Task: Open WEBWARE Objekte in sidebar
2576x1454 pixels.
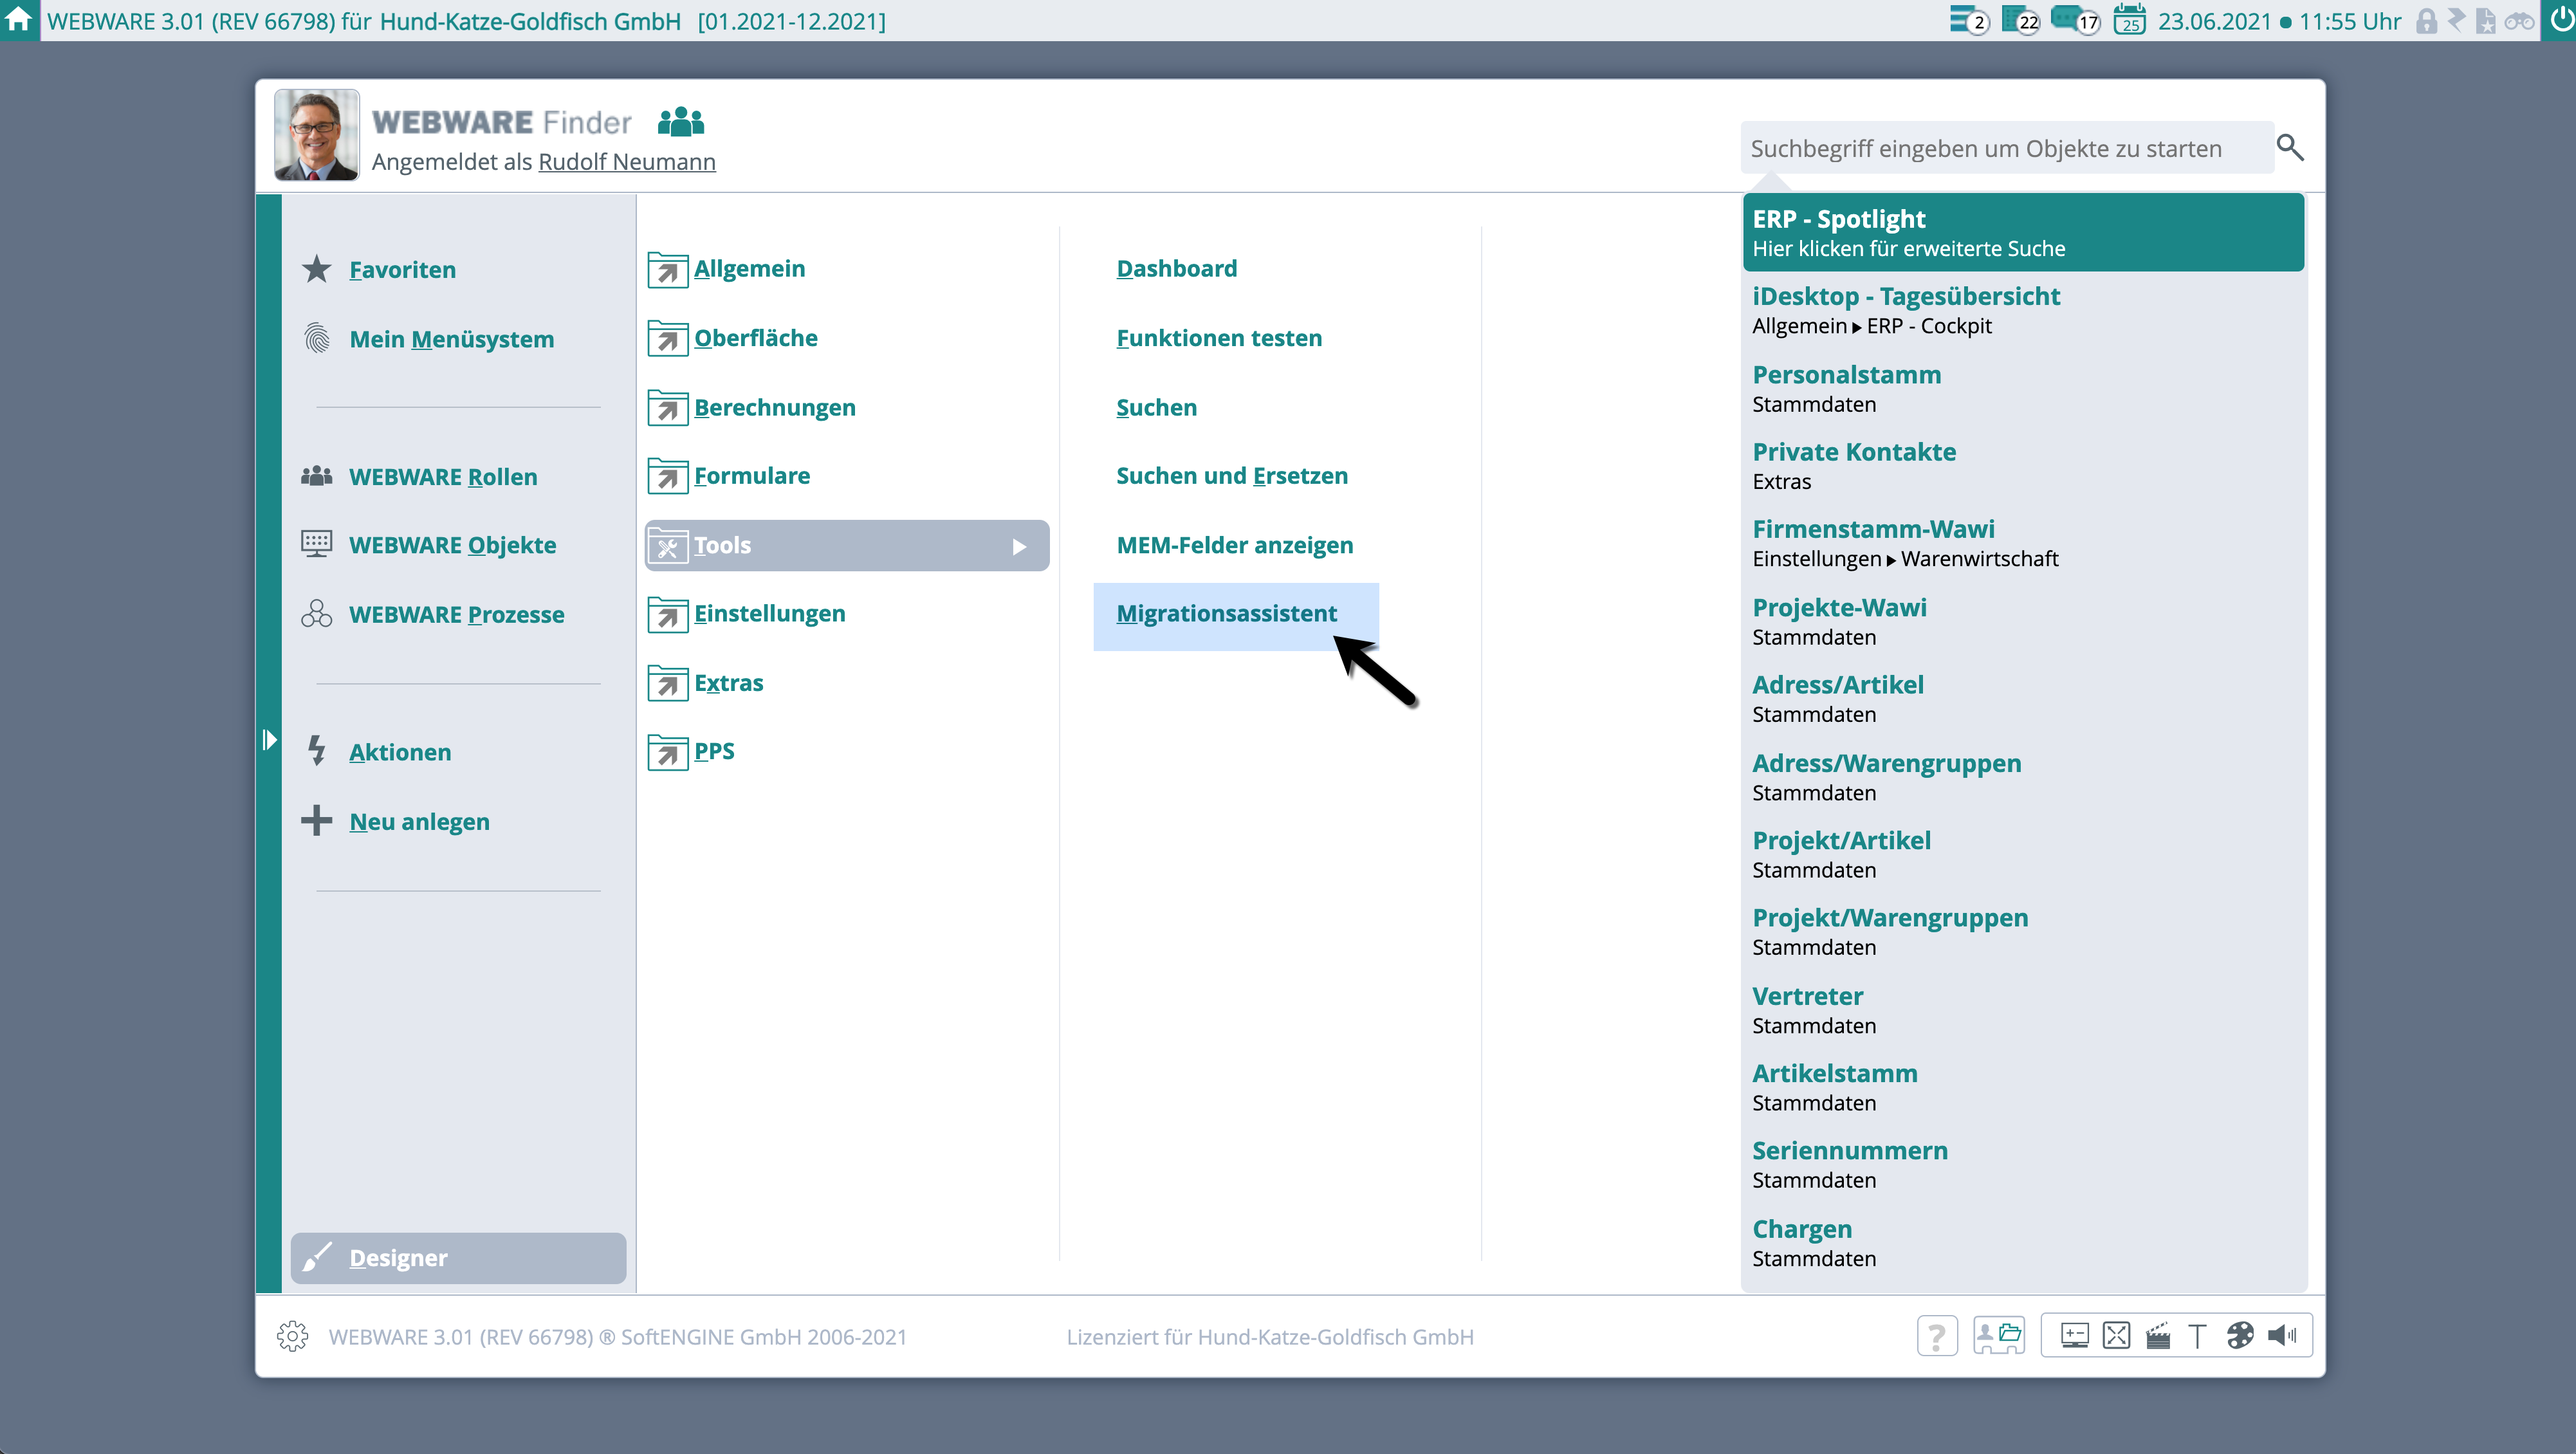Action: pos(452,545)
